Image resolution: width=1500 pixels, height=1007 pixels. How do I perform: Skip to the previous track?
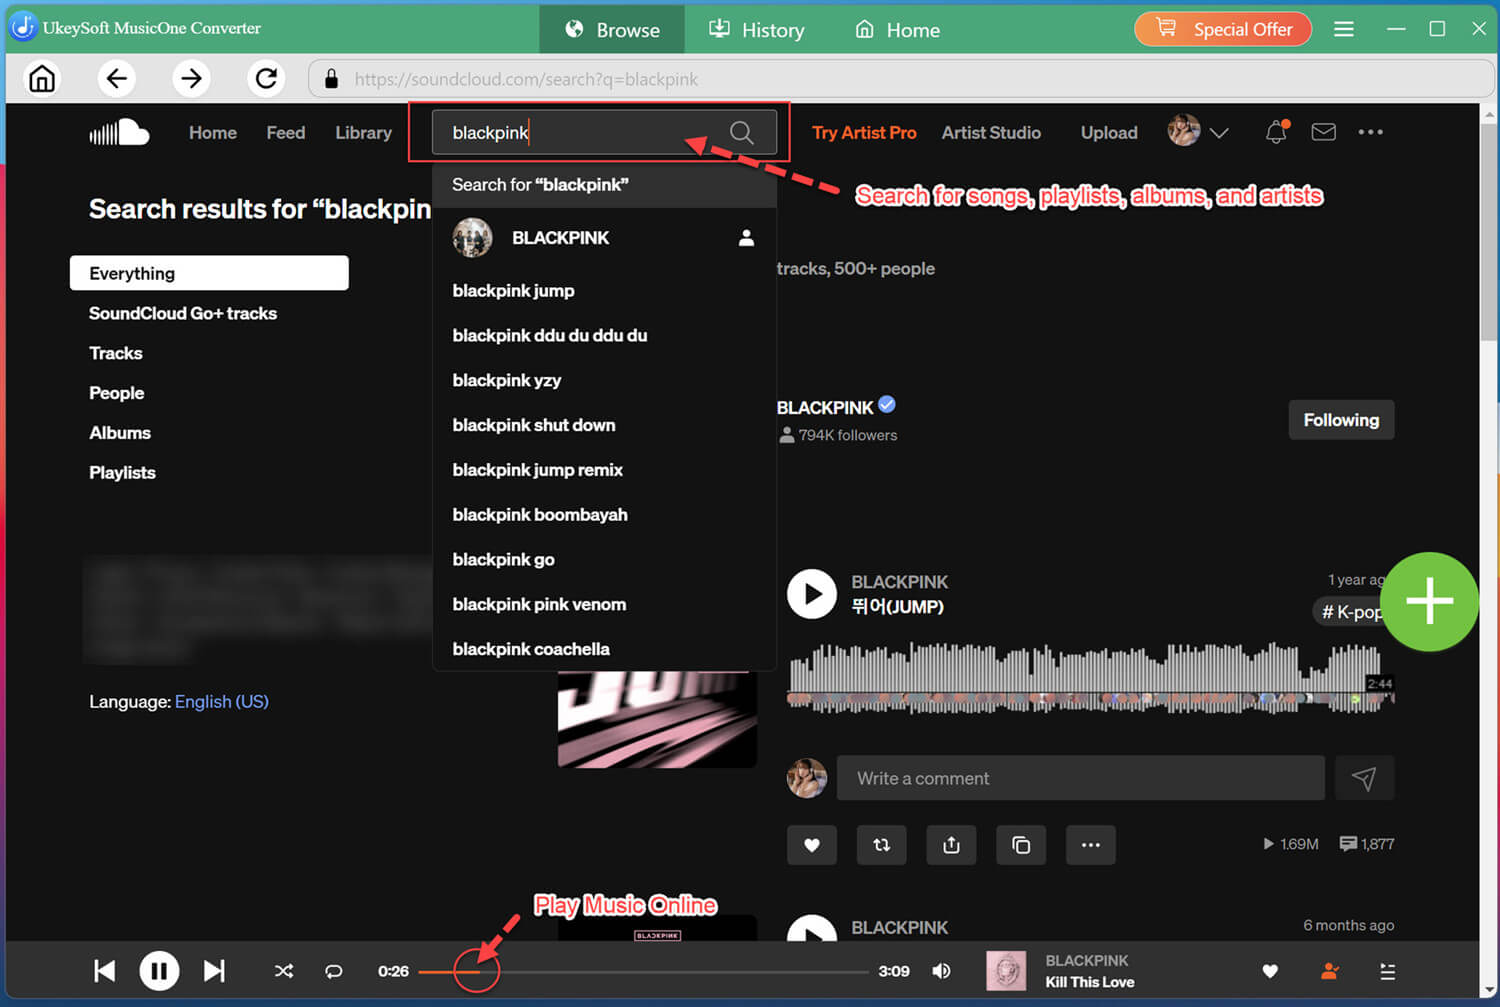click(x=104, y=971)
